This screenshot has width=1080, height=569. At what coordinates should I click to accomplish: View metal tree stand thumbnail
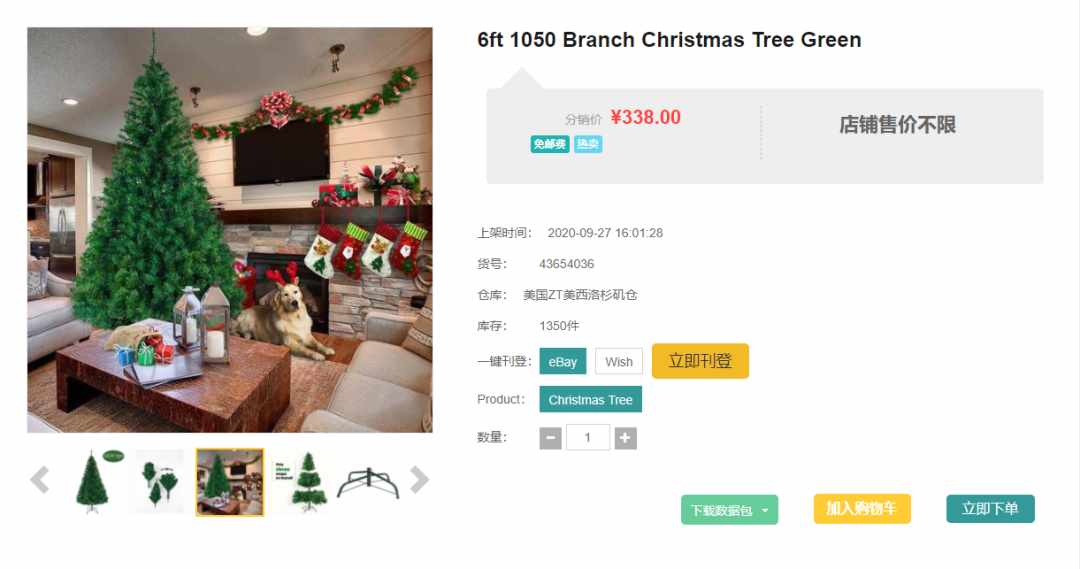coord(368,482)
